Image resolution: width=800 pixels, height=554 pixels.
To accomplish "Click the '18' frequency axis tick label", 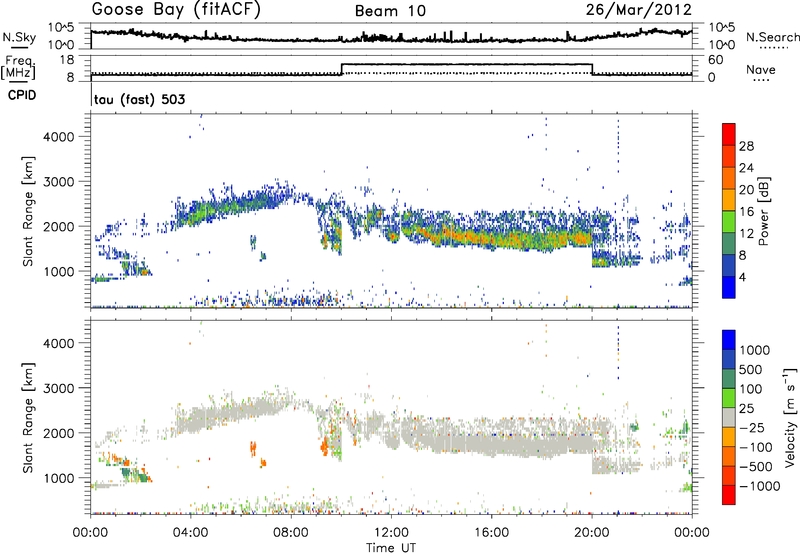I will [67, 60].
